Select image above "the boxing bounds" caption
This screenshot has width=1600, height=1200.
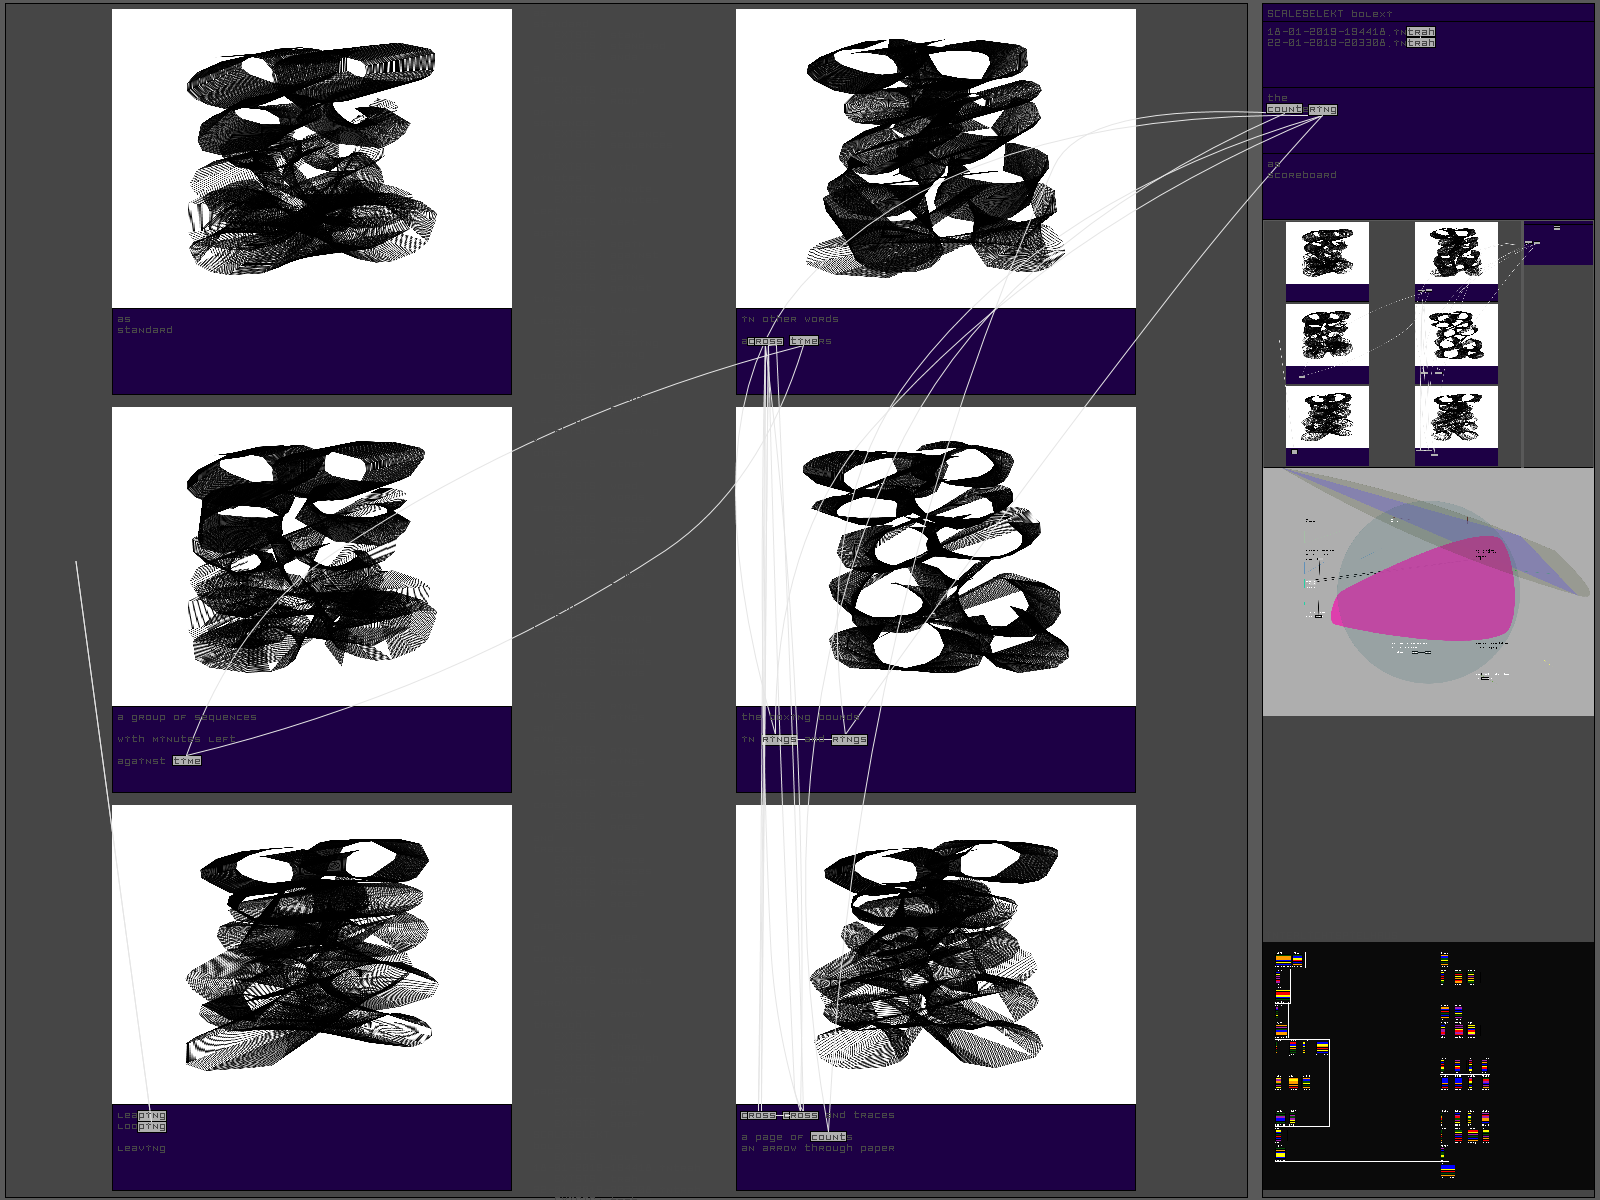(936, 556)
